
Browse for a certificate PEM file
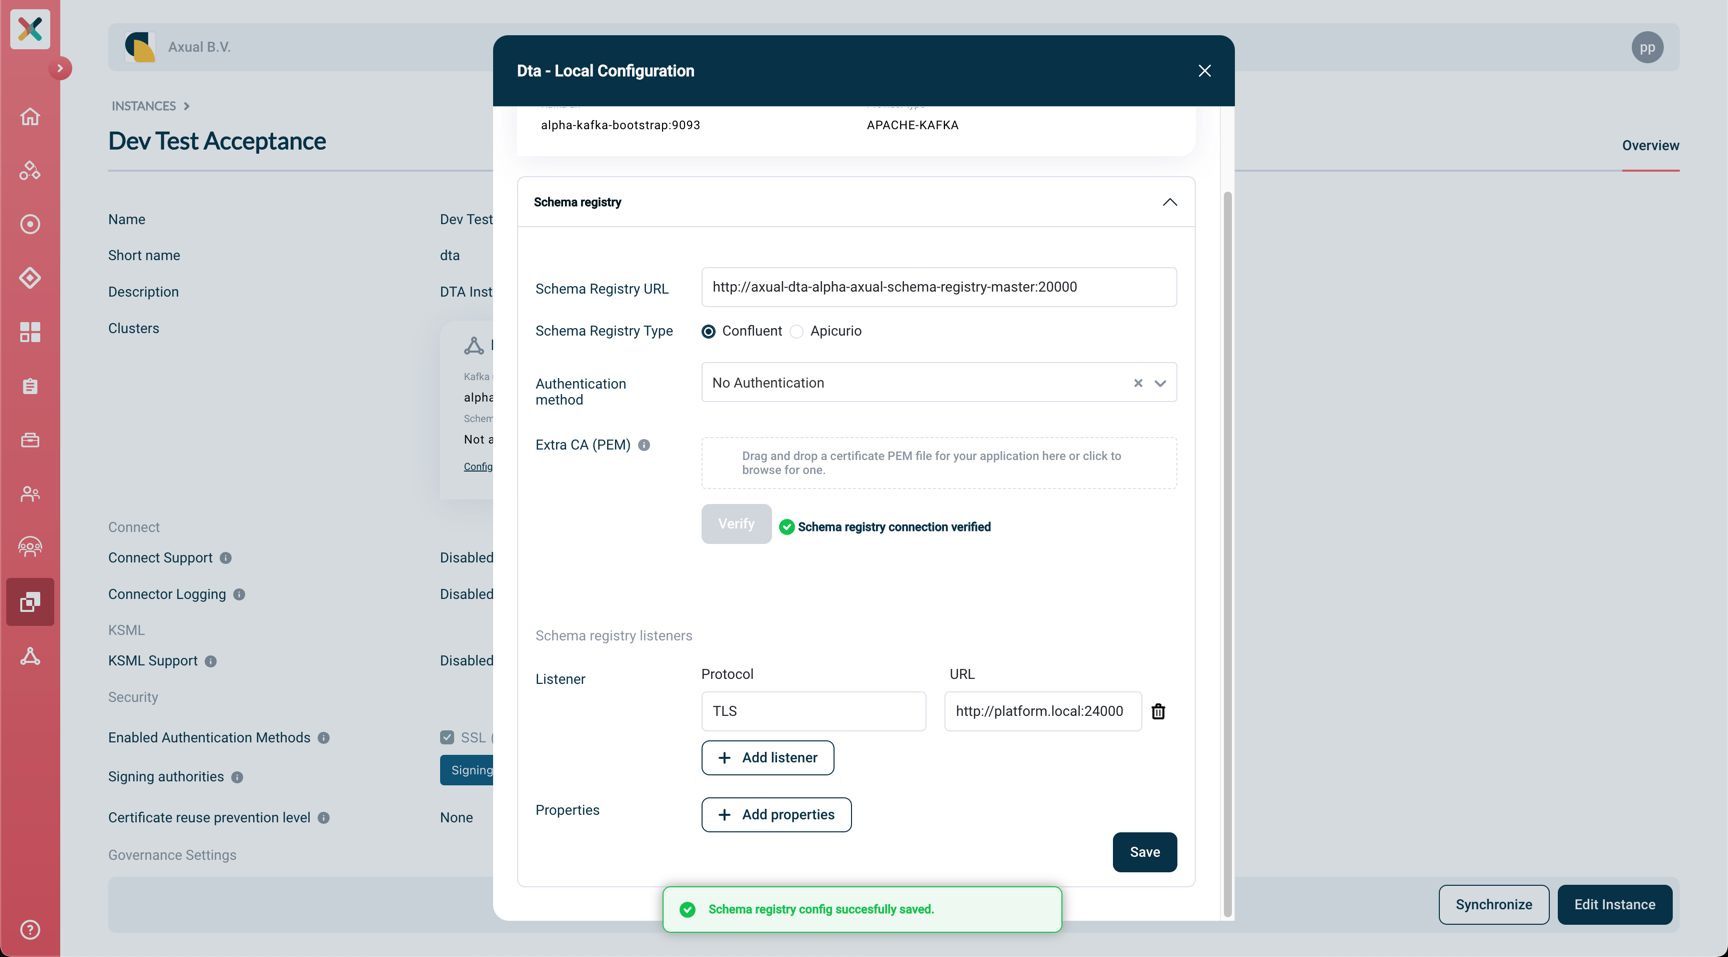(939, 463)
